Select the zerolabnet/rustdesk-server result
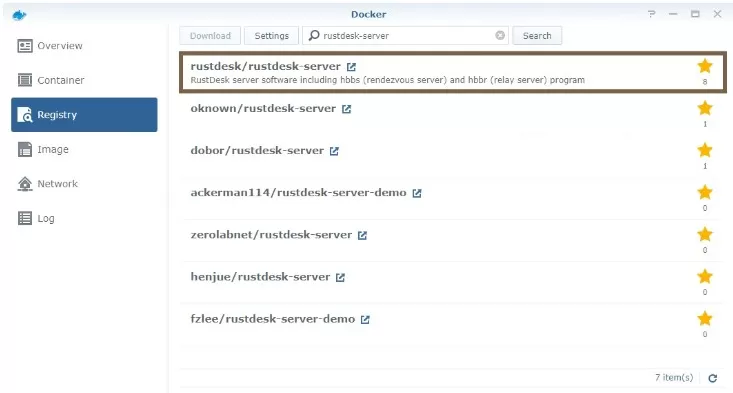The width and height of the screenshot is (733, 393). [x=453, y=240]
